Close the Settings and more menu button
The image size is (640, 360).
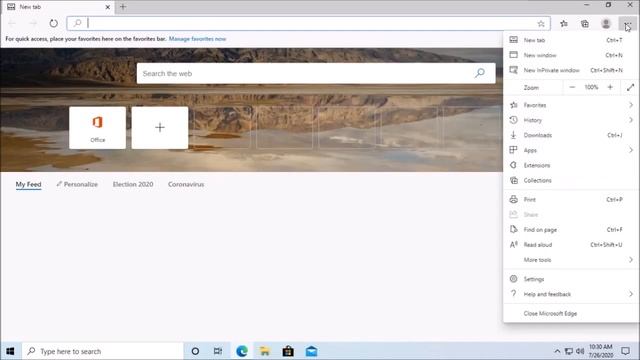[x=627, y=24]
